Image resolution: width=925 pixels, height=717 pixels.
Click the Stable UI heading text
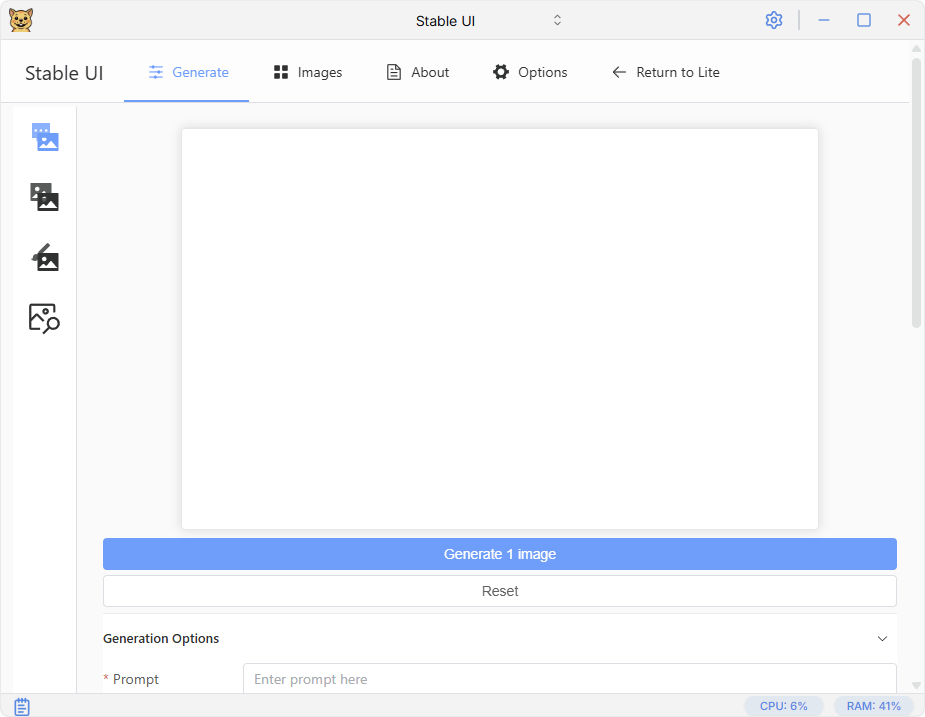coord(64,73)
